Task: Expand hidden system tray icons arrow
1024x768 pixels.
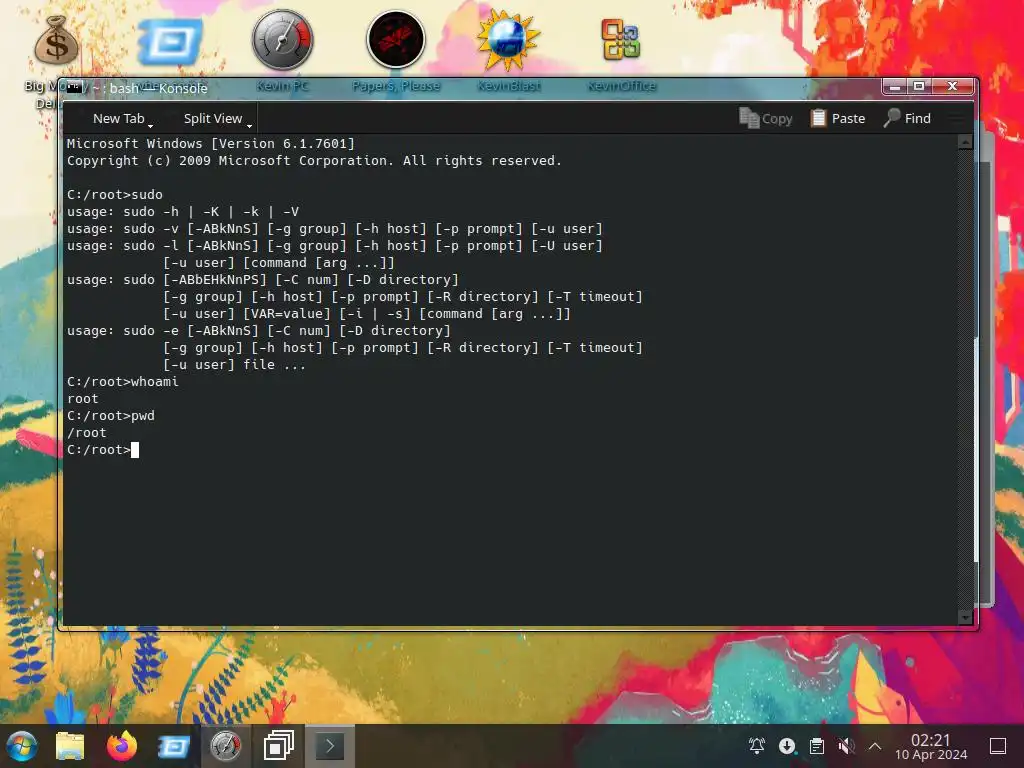Action: [875, 746]
